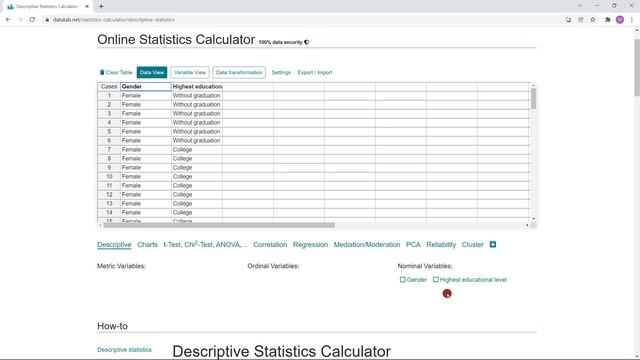Image resolution: width=640 pixels, height=360 pixels.
Task: Select row 7 College cell
Action: pyautogui.click(x=197, y=149)
